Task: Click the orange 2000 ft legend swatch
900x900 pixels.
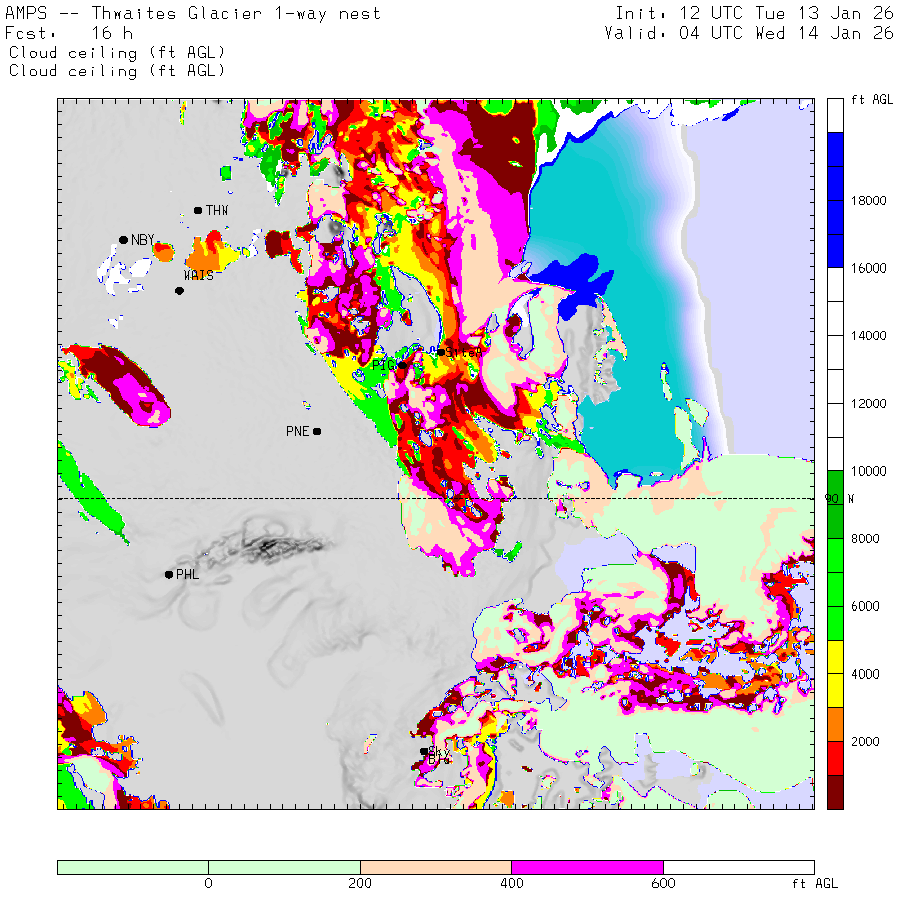Action: [x=836, y=725]
